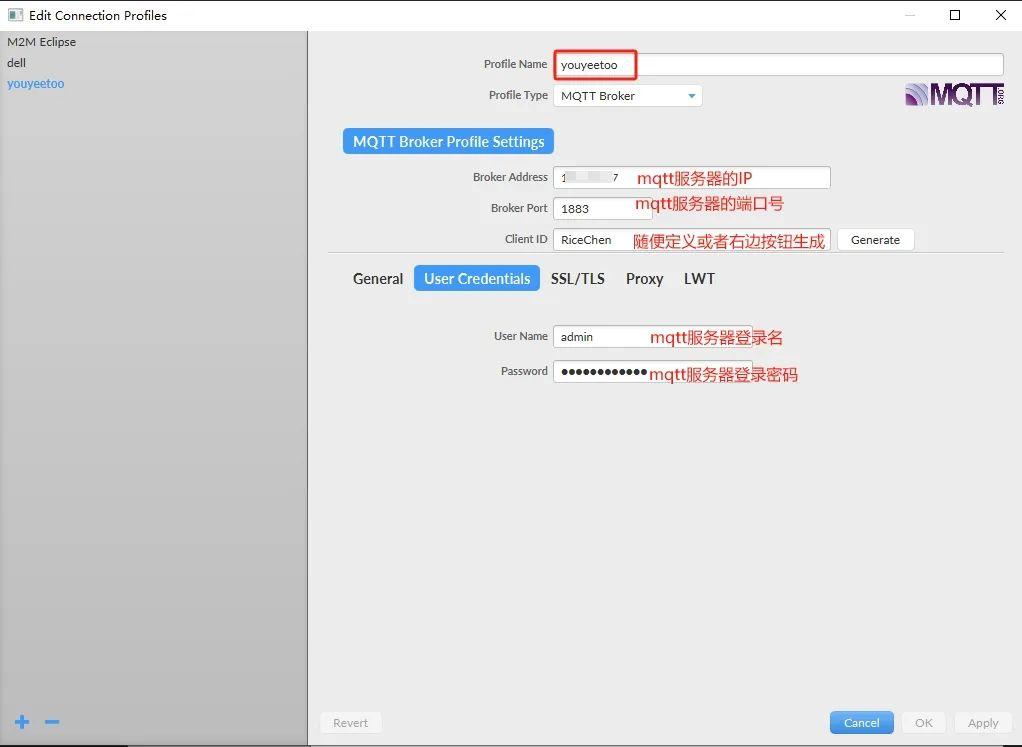Focus the Broker Port field
Image resolution: width=1022 pixels, height=747 pixels.
(x=602, y=209)
